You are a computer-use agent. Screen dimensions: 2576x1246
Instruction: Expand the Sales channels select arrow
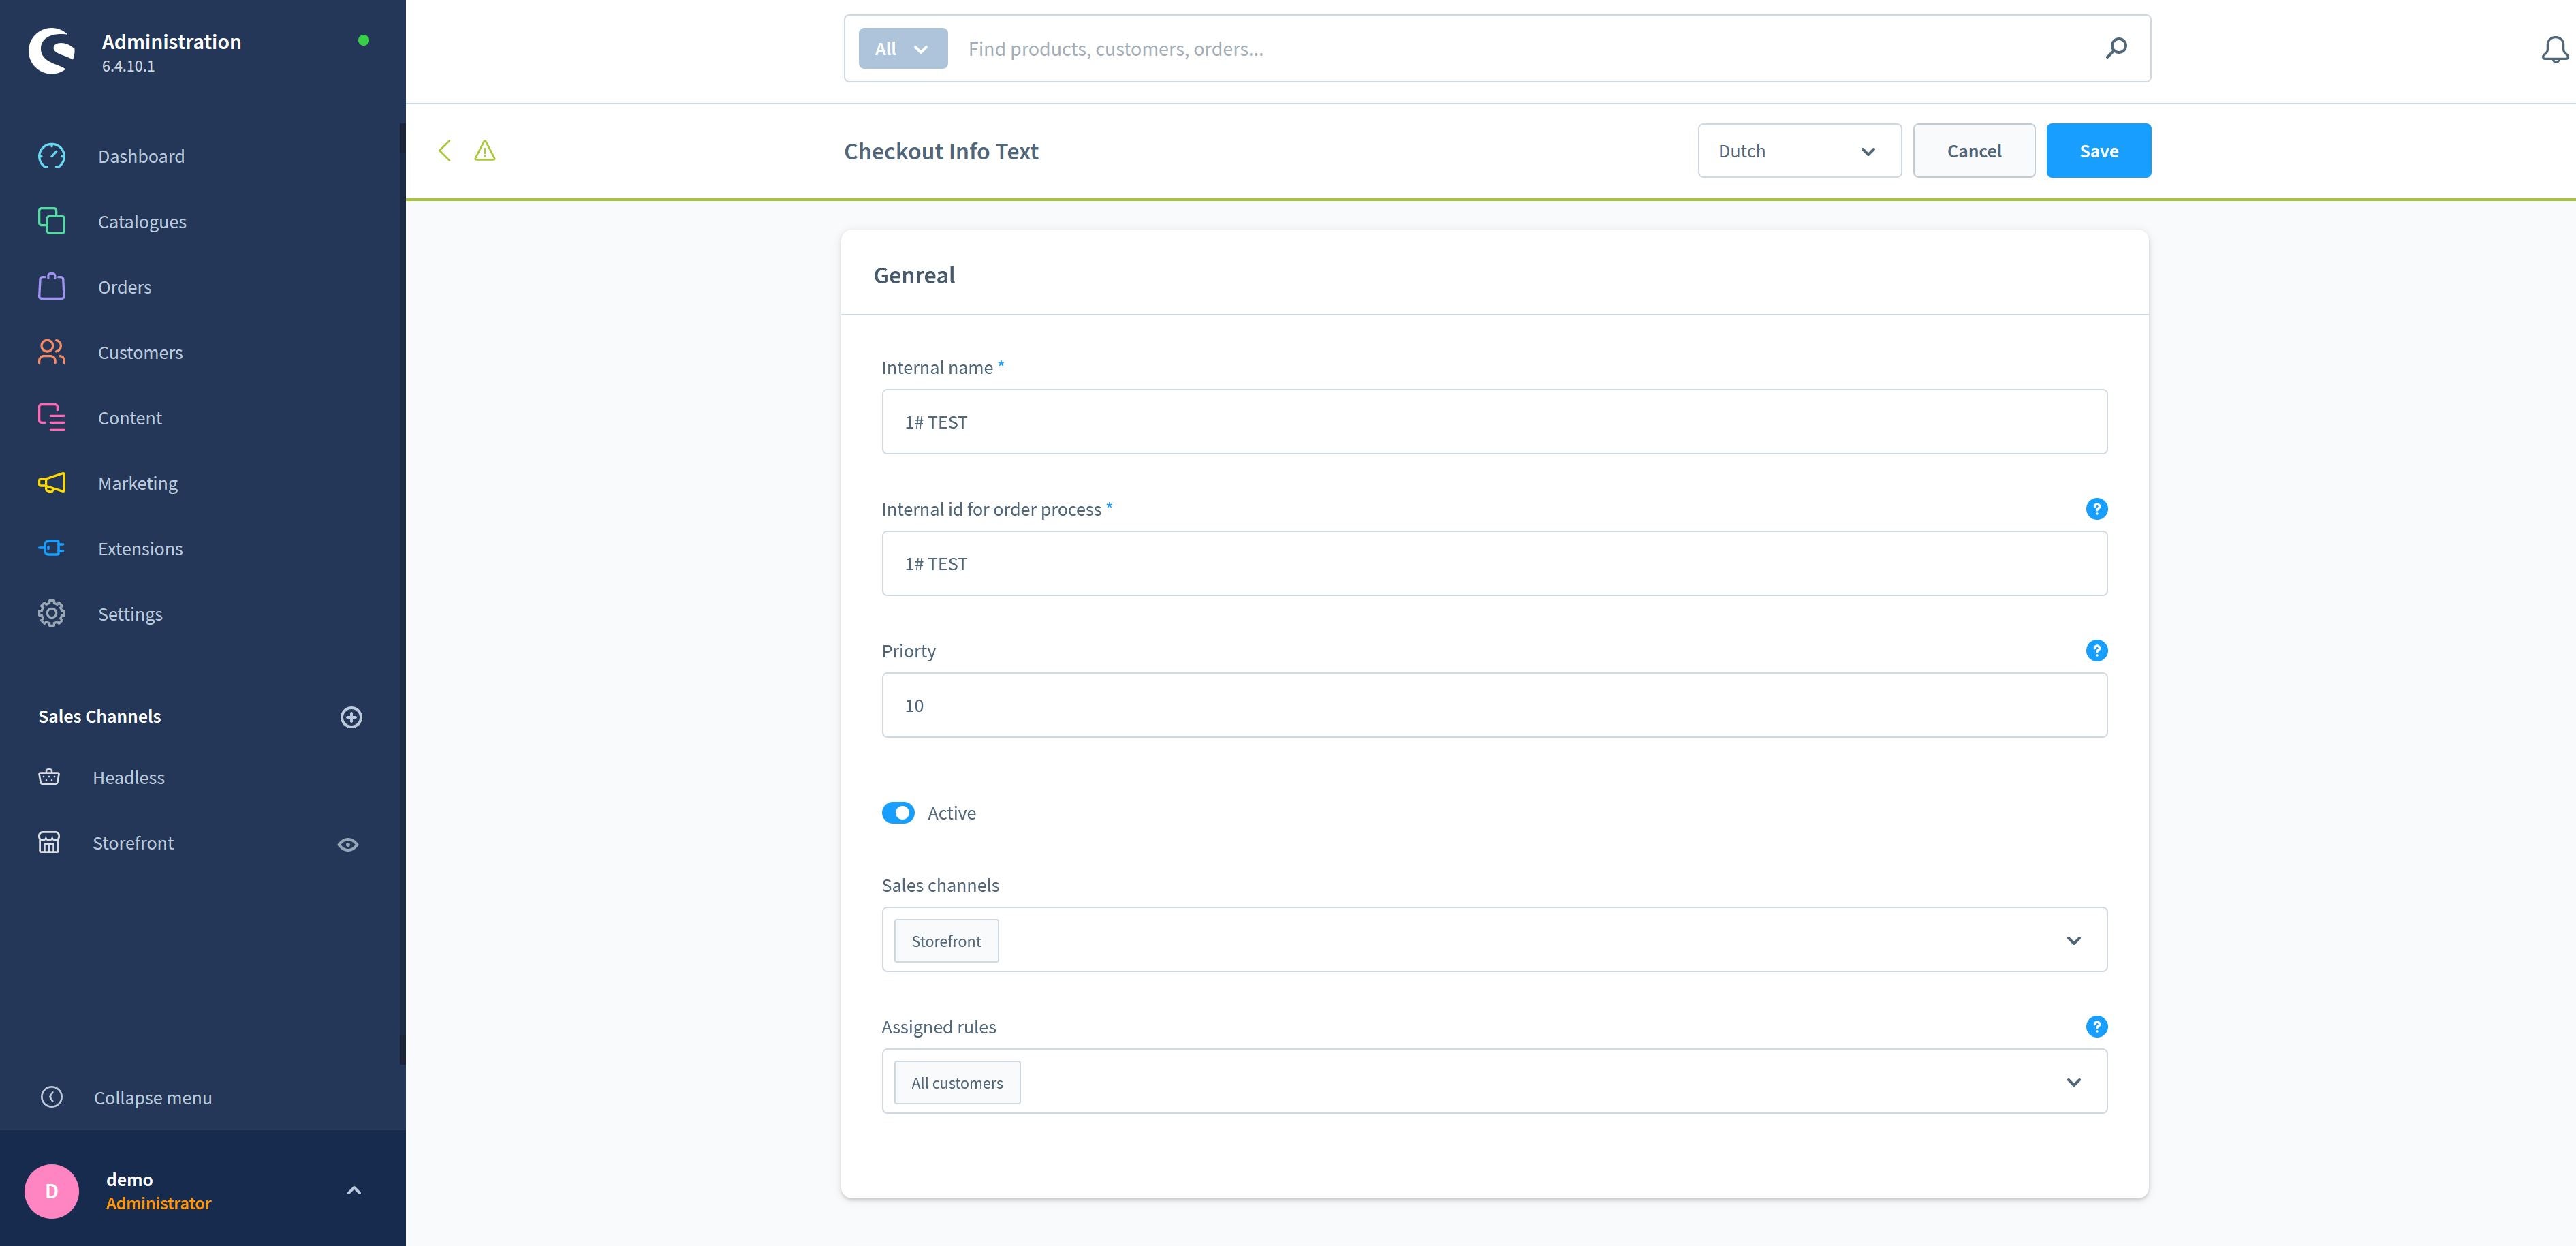pos(2074,941)
